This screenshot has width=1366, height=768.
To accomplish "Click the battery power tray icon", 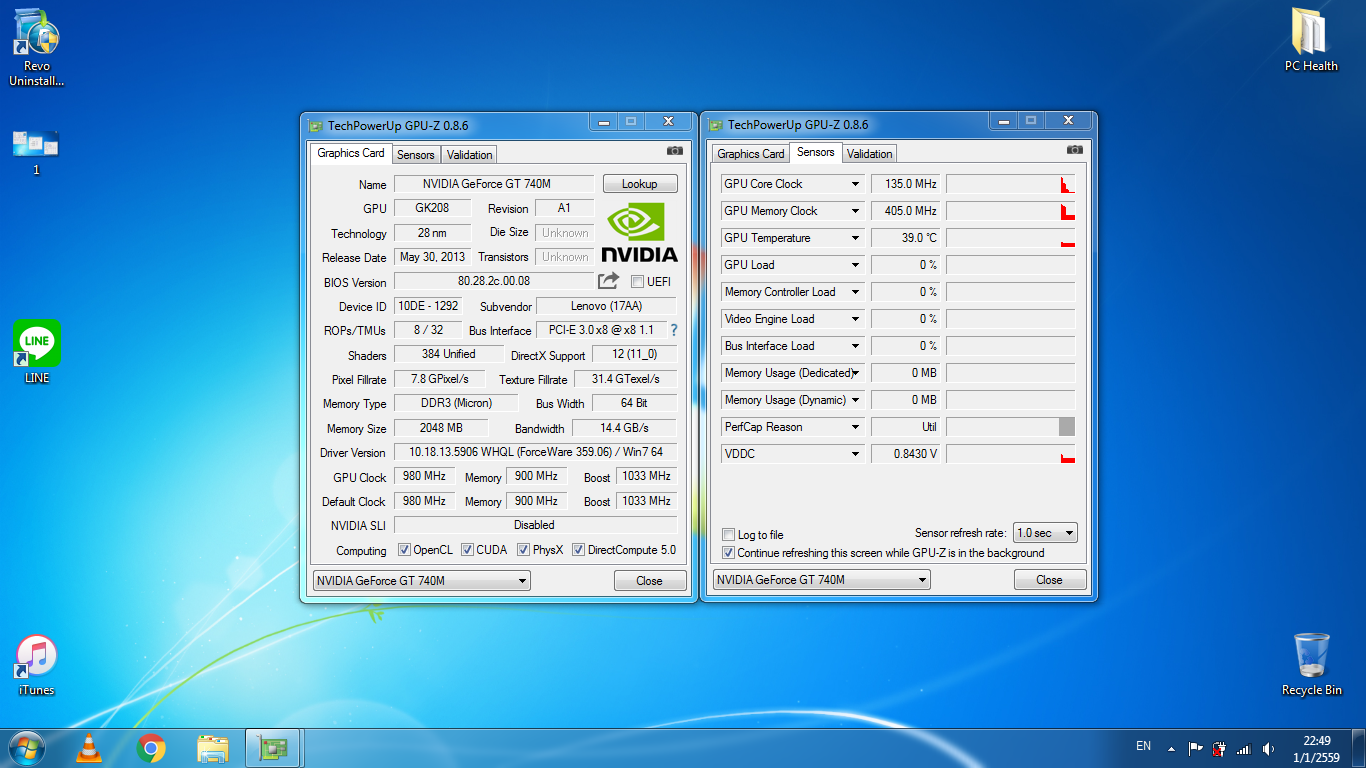I will coord(1219,749).
